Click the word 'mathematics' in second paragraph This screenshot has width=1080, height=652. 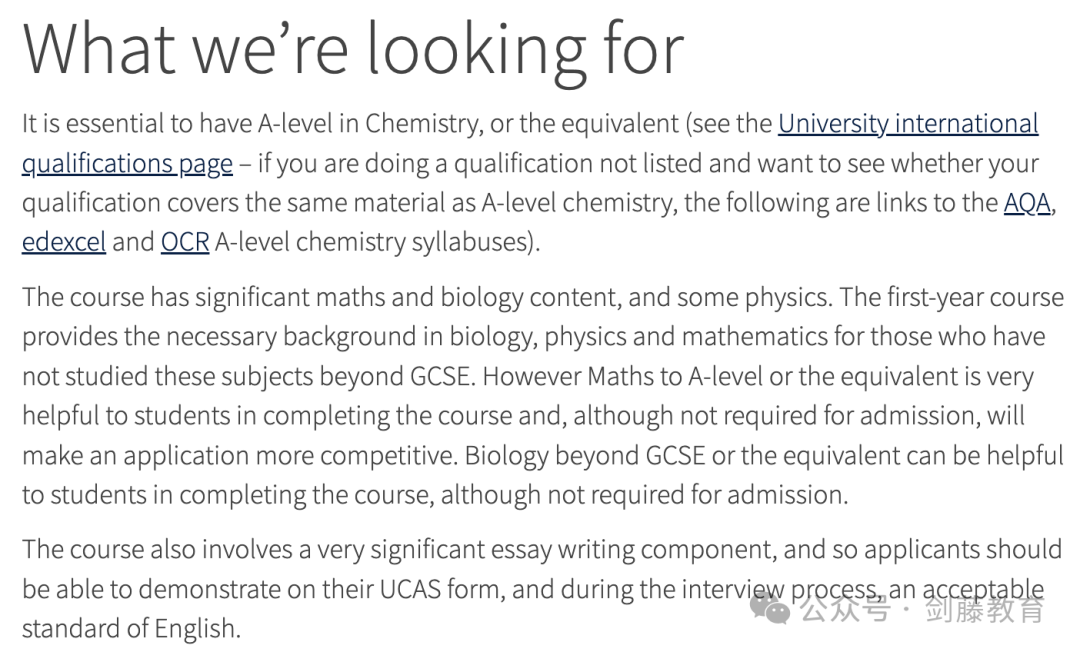point(755,337)
